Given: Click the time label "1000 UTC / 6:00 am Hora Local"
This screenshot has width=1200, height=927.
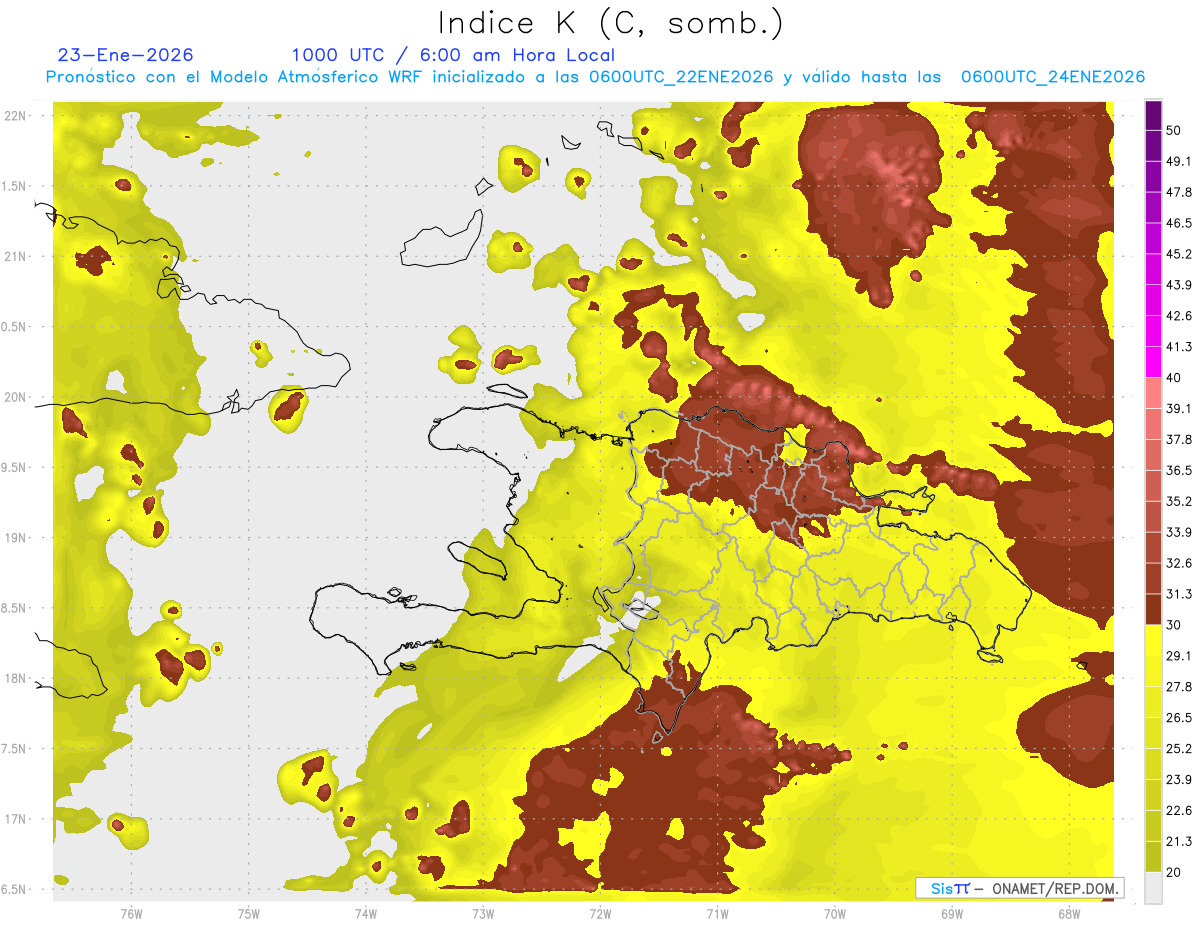Looking at the screenshot, I should [453, 55].
